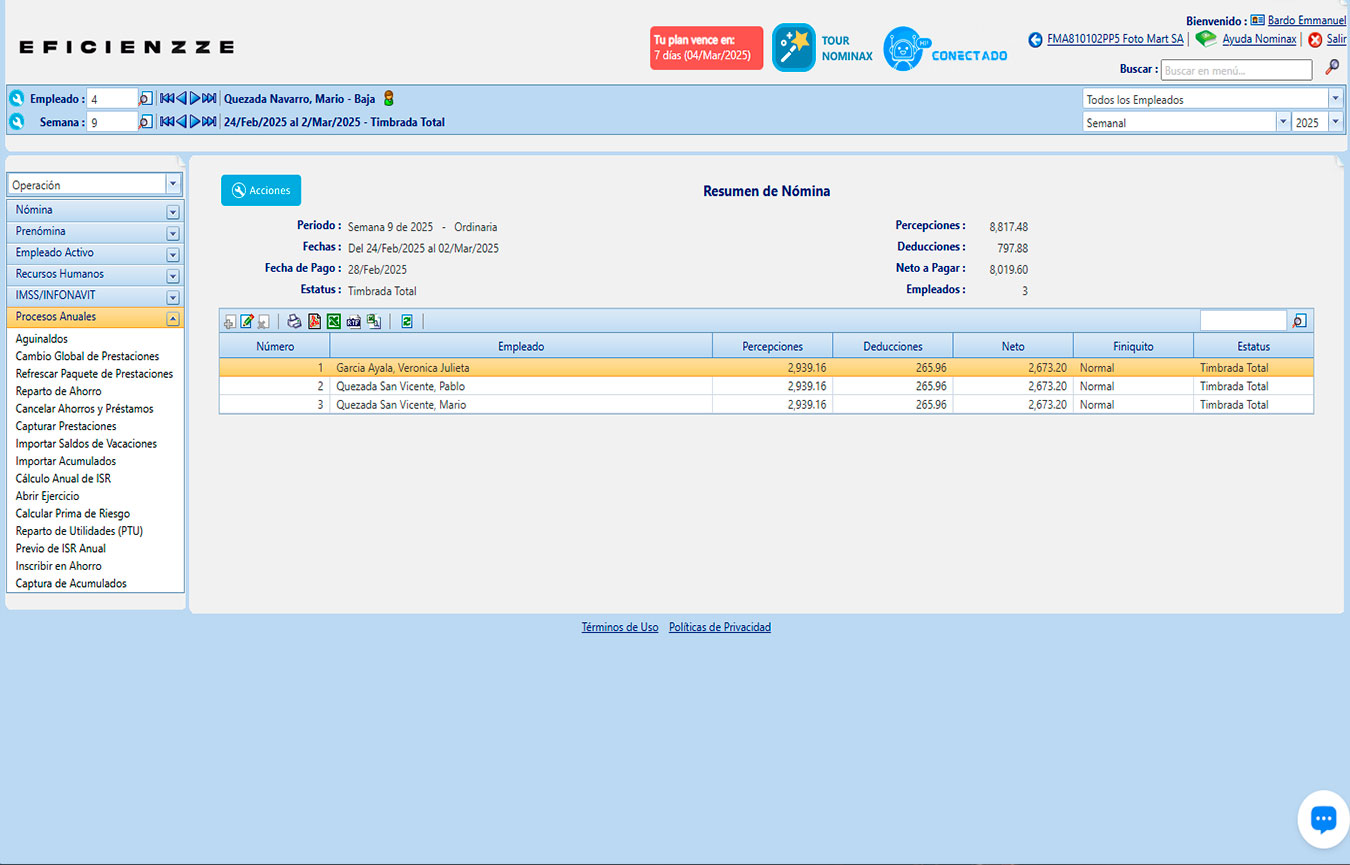Print the payroll summary grid

click(294, 321)
